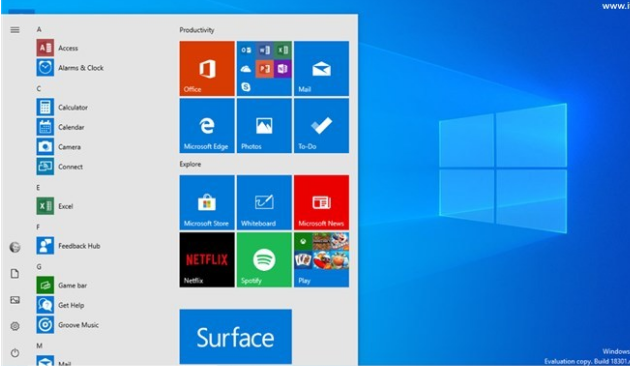
Task: Open Spotify tile
Action: tap(264, 260)
